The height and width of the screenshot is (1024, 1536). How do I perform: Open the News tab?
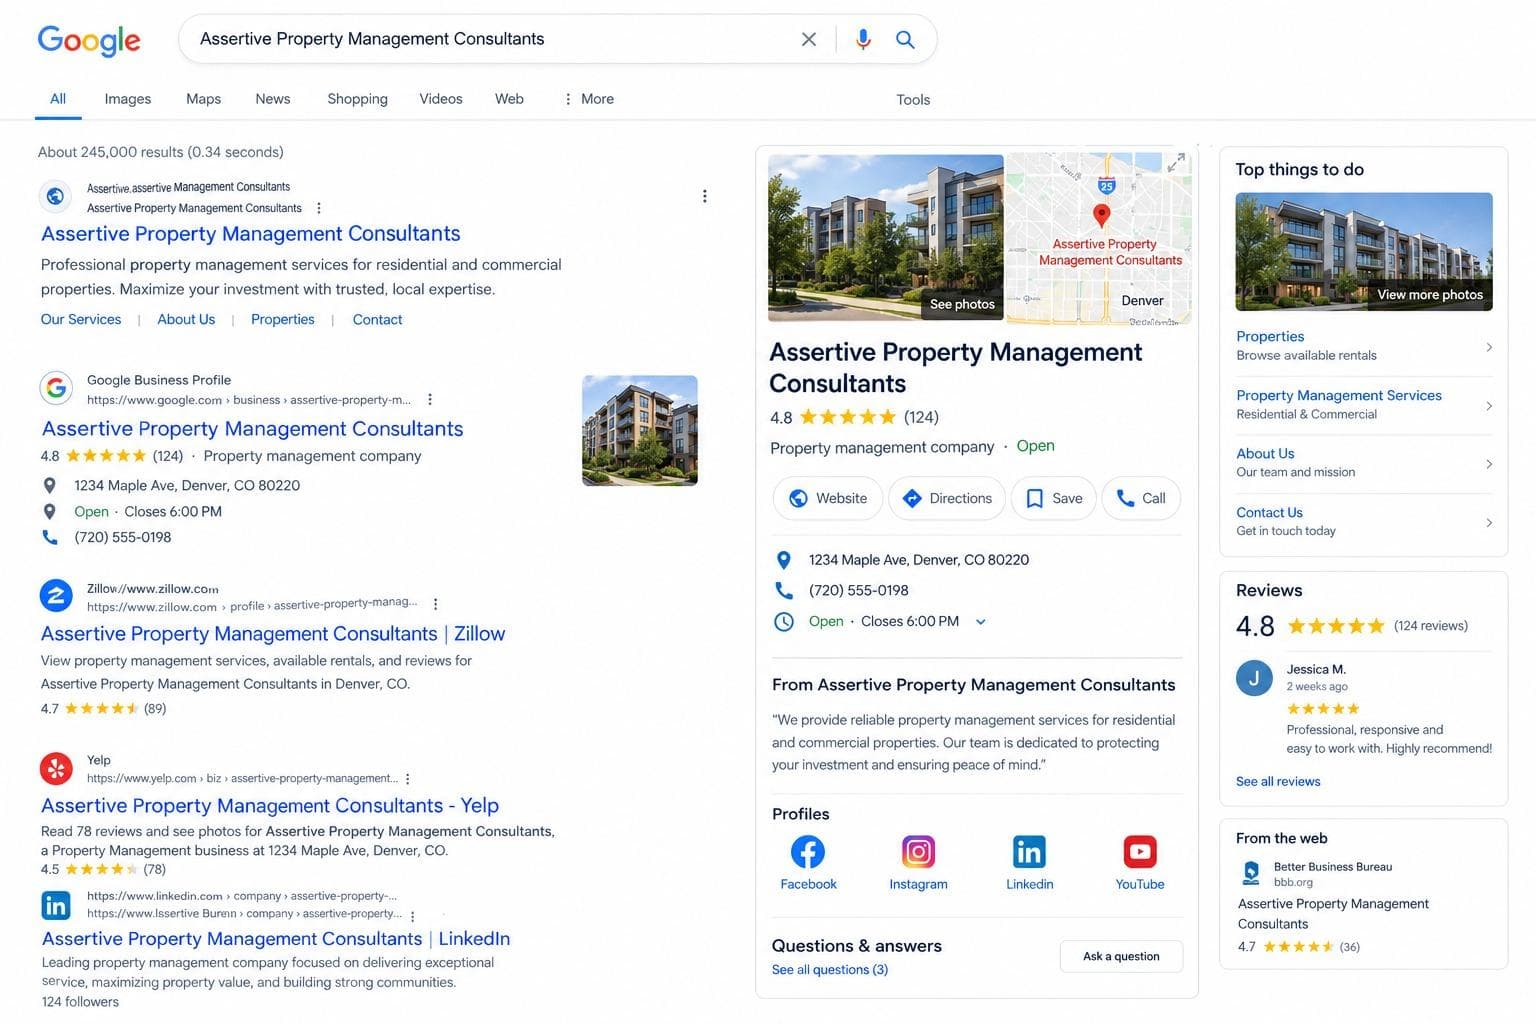pyautogui.click(x=272, y=99)
